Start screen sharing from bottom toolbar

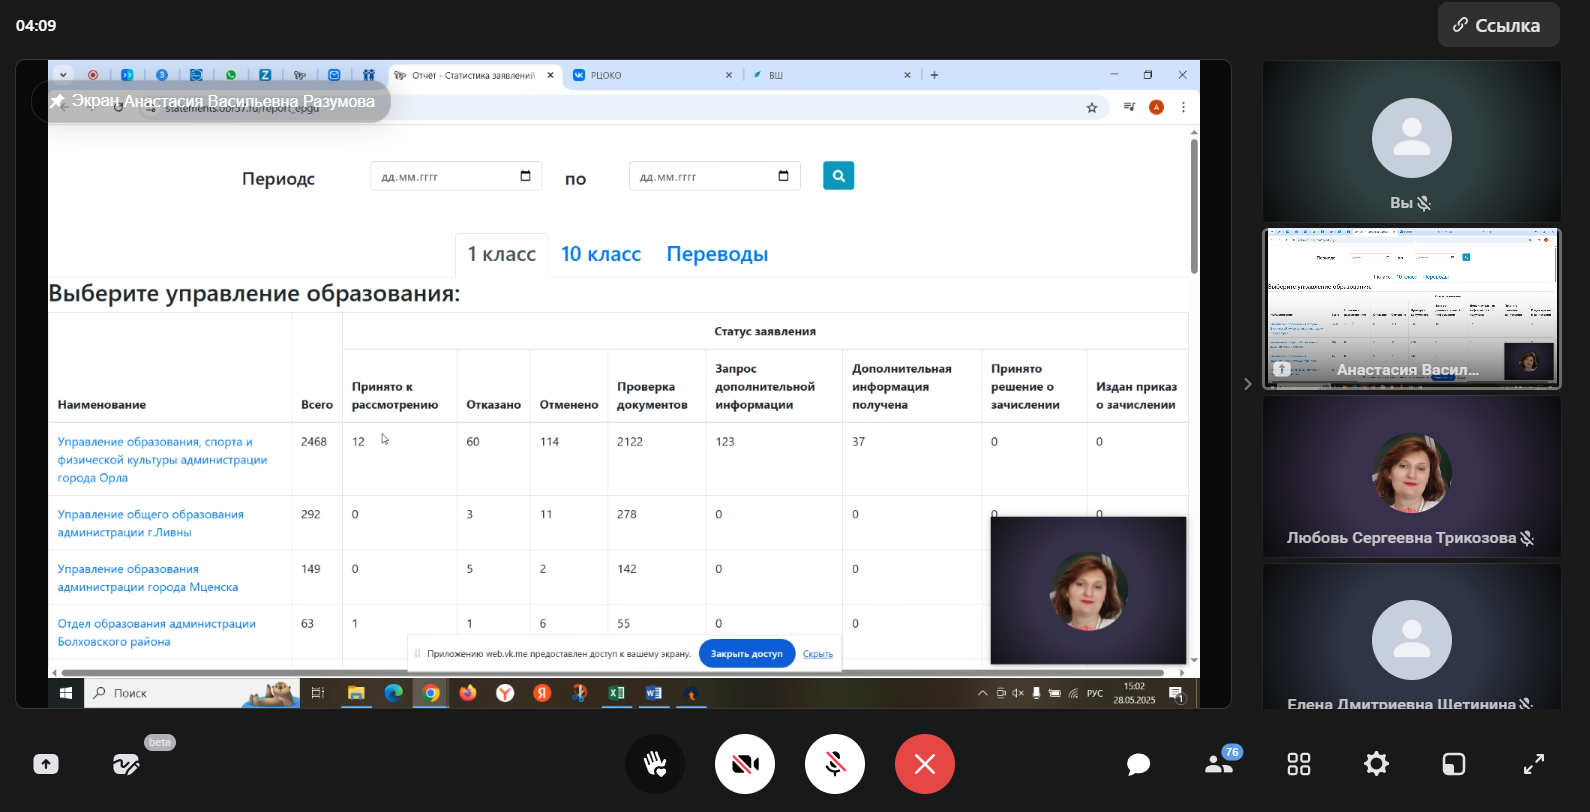click(46, 764)
